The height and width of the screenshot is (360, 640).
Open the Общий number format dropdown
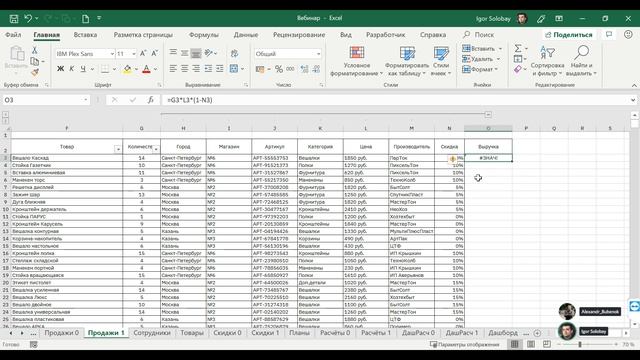click(318, 54)
